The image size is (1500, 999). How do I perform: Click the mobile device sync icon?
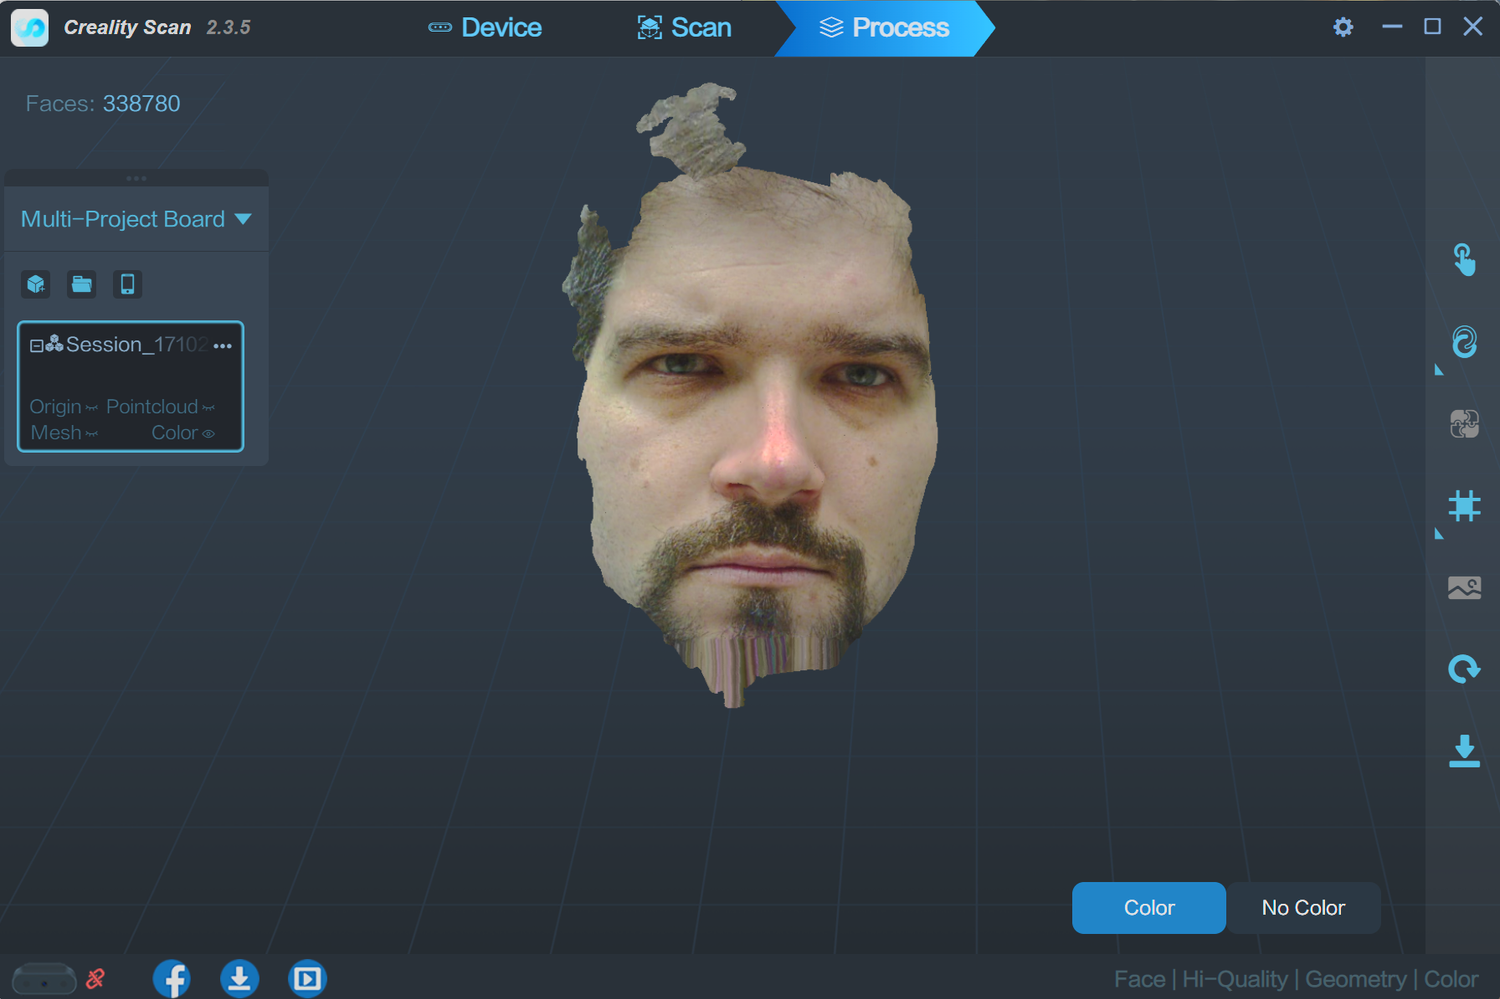click(127, 284)
